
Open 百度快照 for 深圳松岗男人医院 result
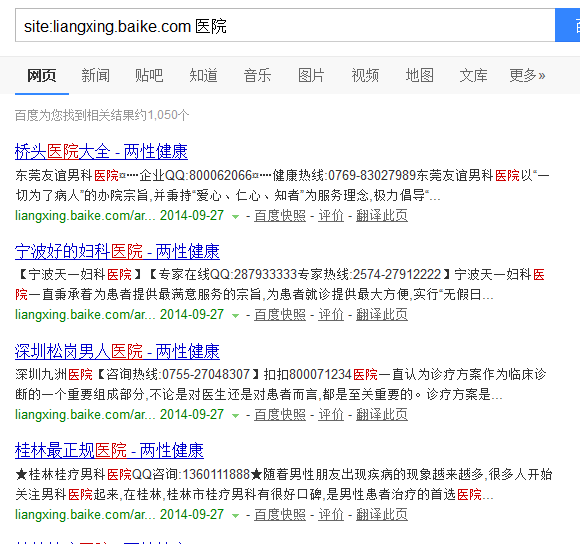(x=280, y=415)
